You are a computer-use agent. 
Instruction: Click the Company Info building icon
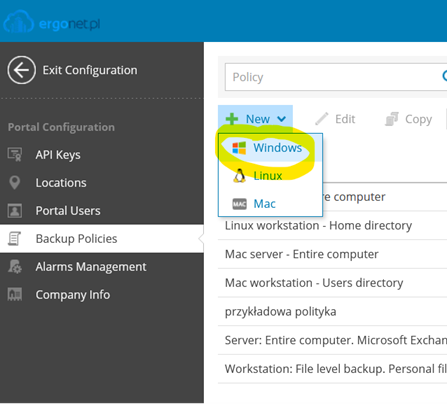pos(15,295)
